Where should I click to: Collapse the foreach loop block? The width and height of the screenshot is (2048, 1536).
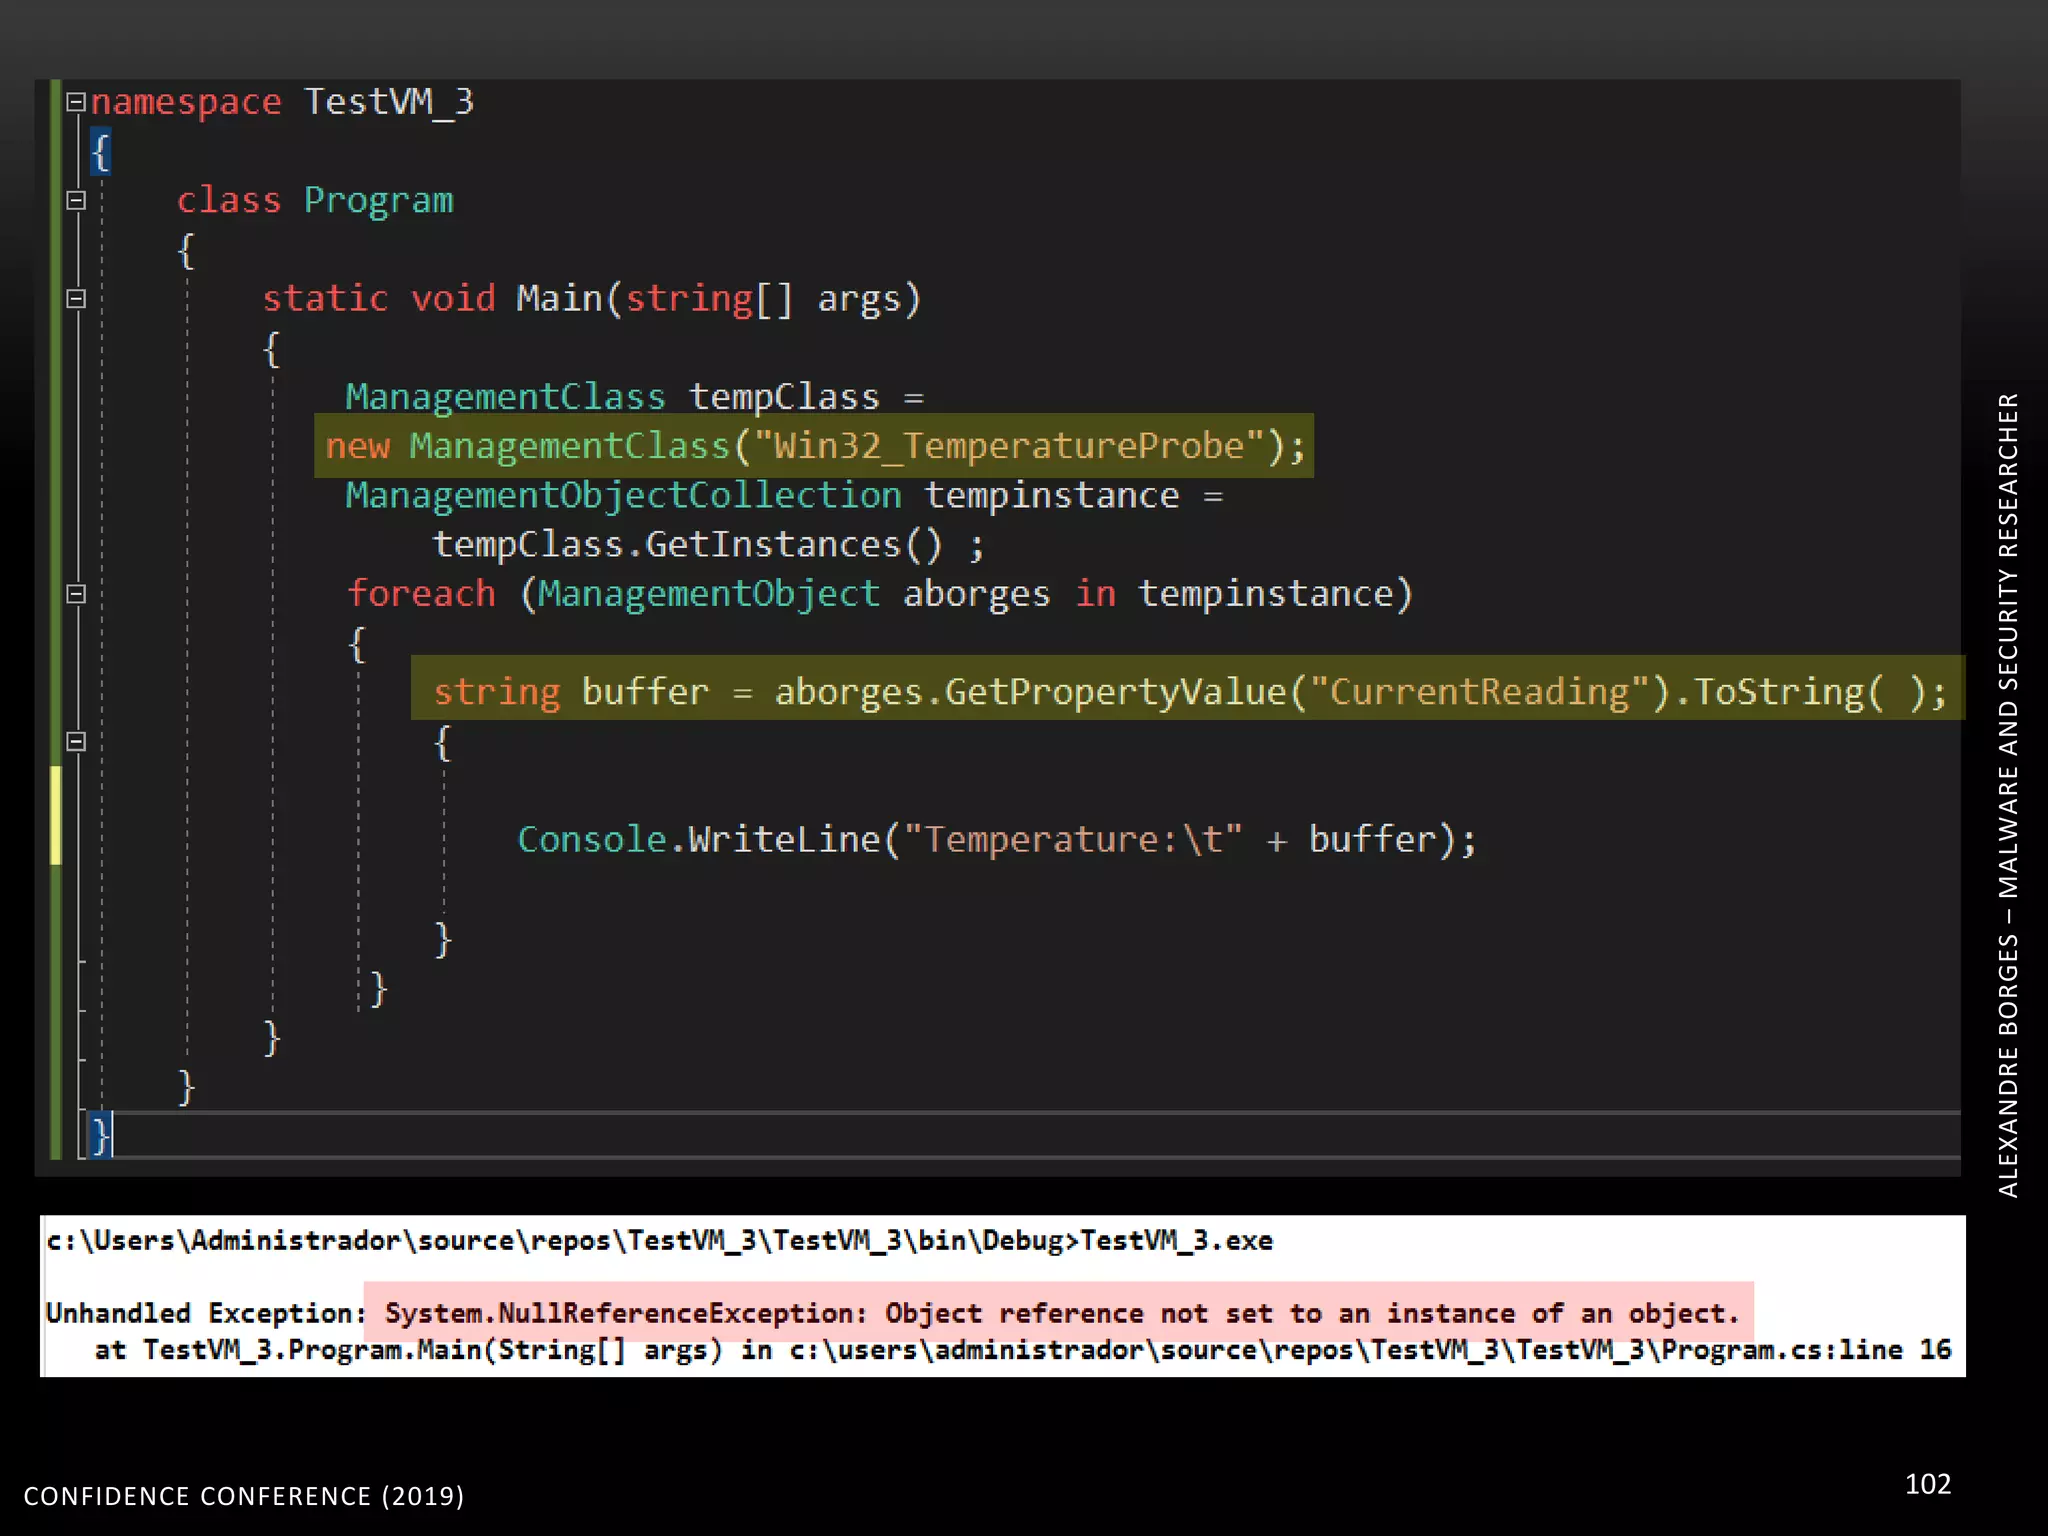pos(75,594)
